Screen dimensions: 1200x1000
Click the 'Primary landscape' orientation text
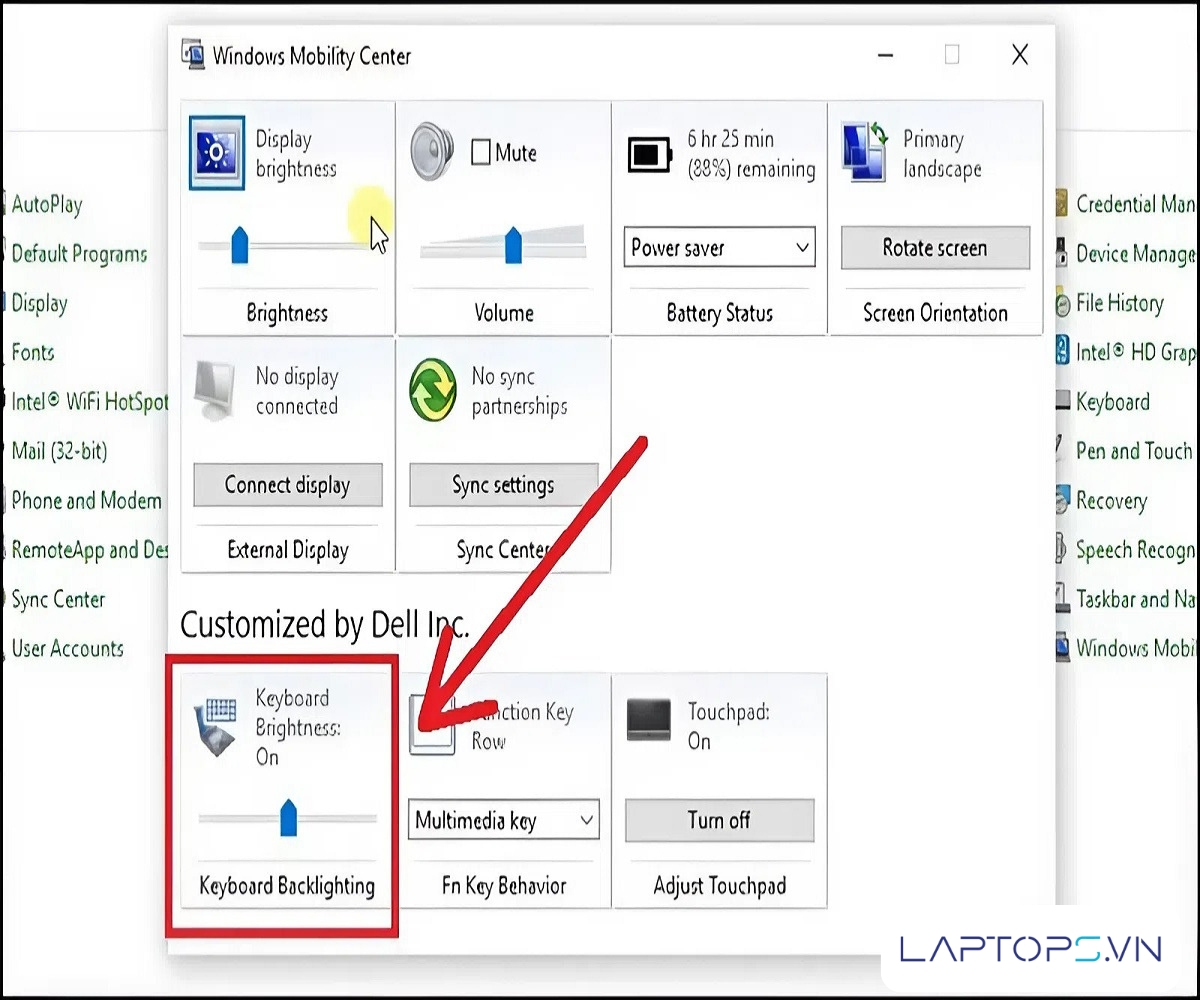pyautogui.click(x=942, y=154)
